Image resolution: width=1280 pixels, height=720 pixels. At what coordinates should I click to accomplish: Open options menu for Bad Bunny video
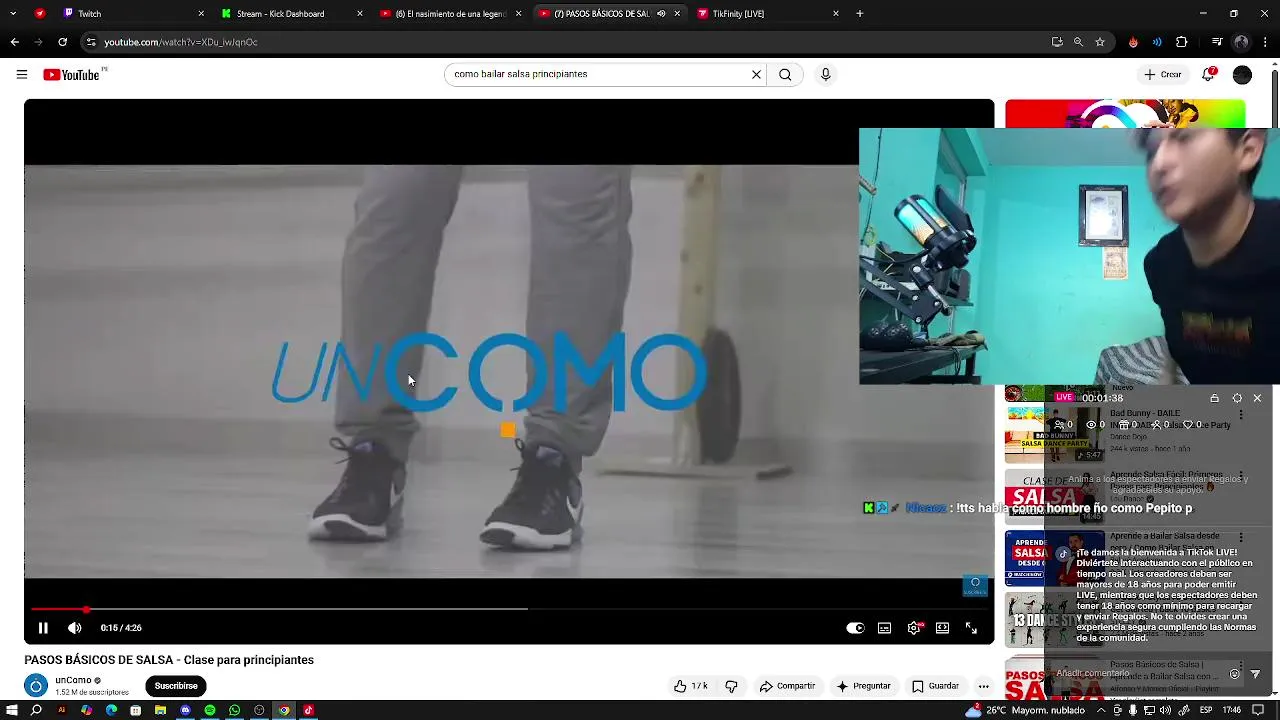click(1241, 415)
